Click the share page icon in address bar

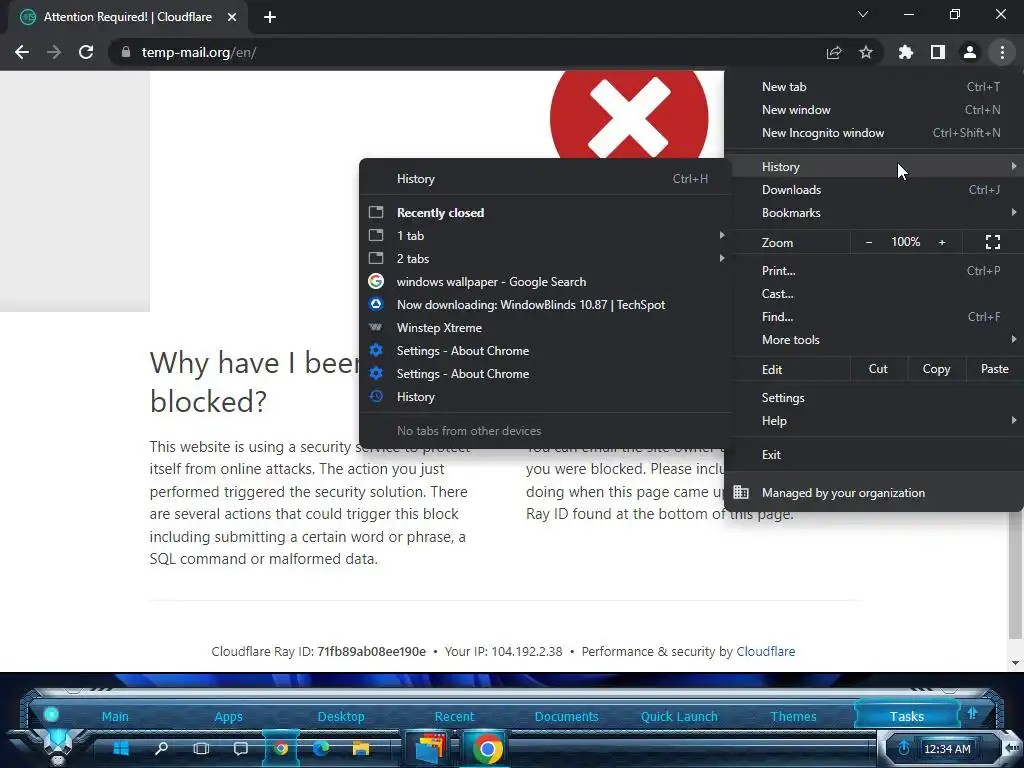point(834,52)
